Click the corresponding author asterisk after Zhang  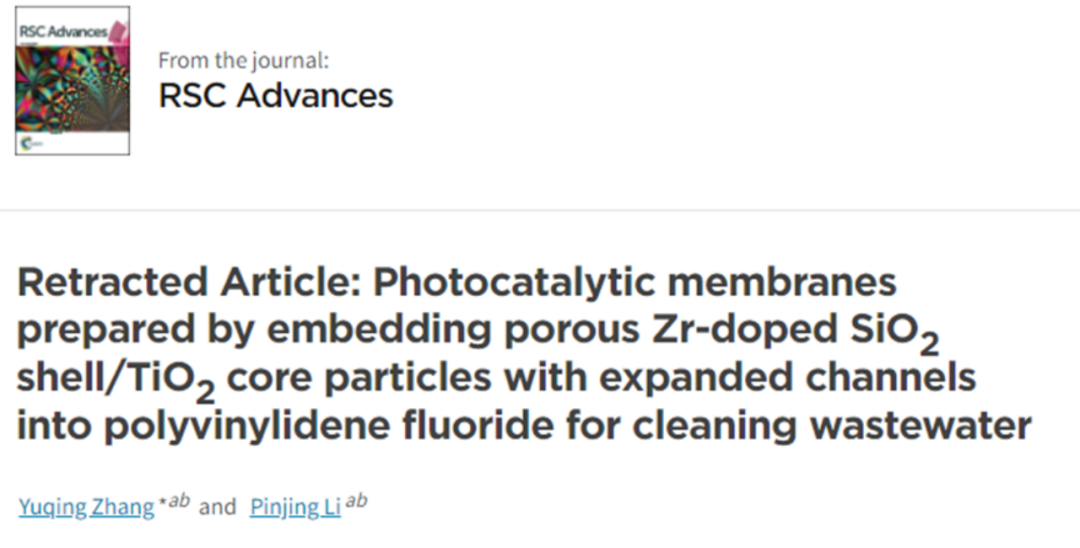click(x=163, y=502)
